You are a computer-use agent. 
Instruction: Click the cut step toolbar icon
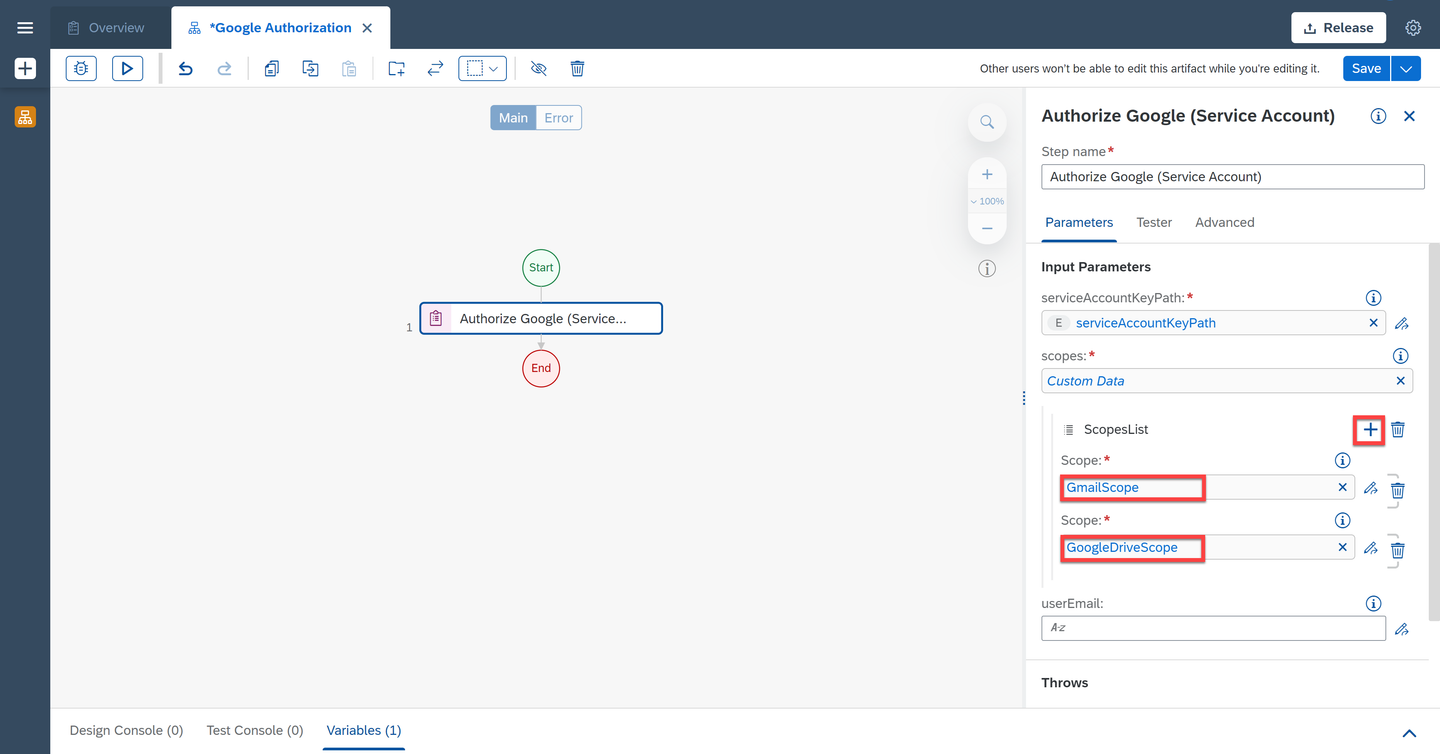(x=310, y=68)
